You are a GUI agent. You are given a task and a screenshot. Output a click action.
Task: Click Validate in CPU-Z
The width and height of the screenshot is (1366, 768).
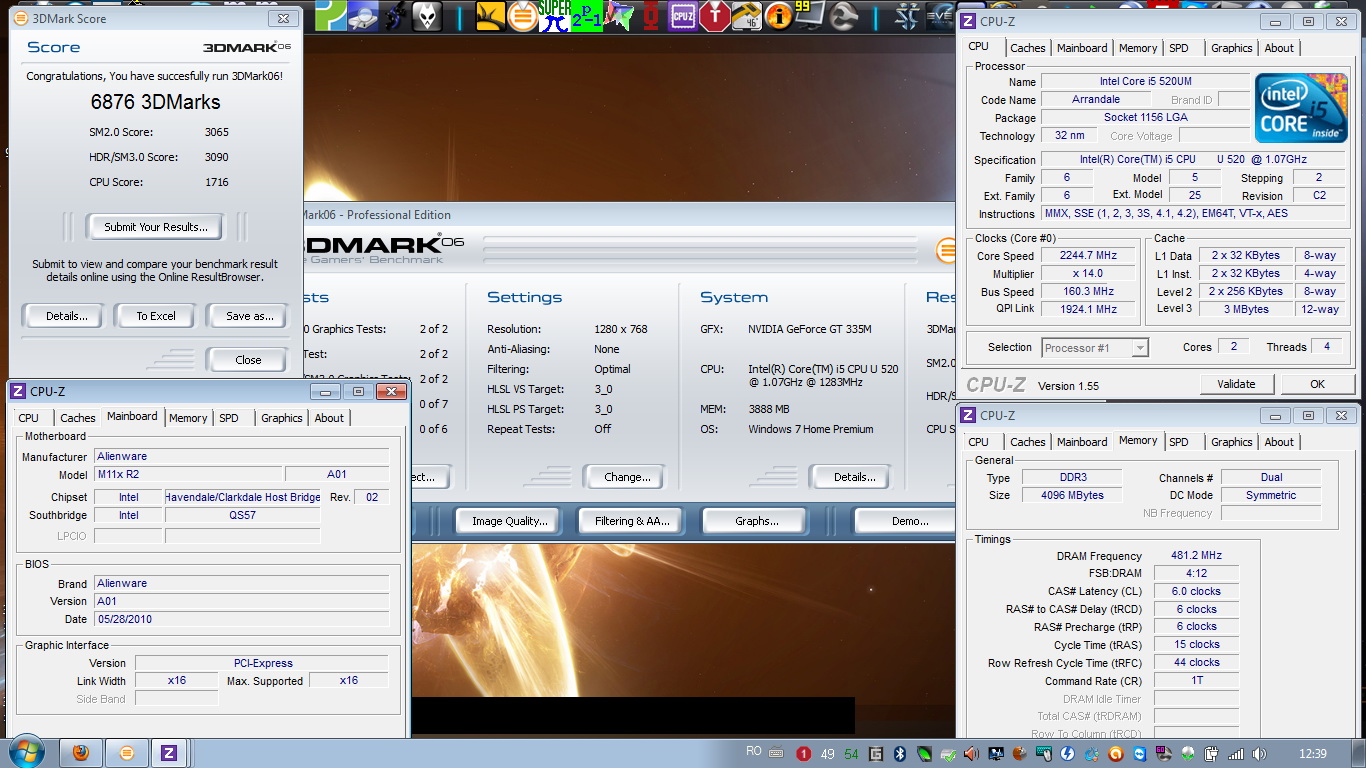pyautogui.click(x=1236, y=384)
